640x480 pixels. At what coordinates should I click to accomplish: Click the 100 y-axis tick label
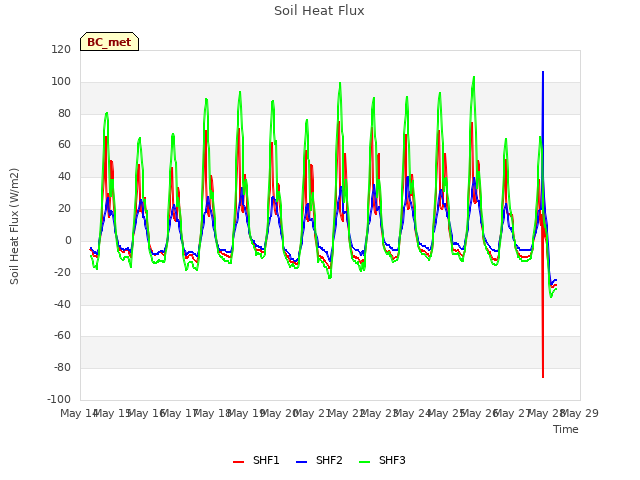61,81
